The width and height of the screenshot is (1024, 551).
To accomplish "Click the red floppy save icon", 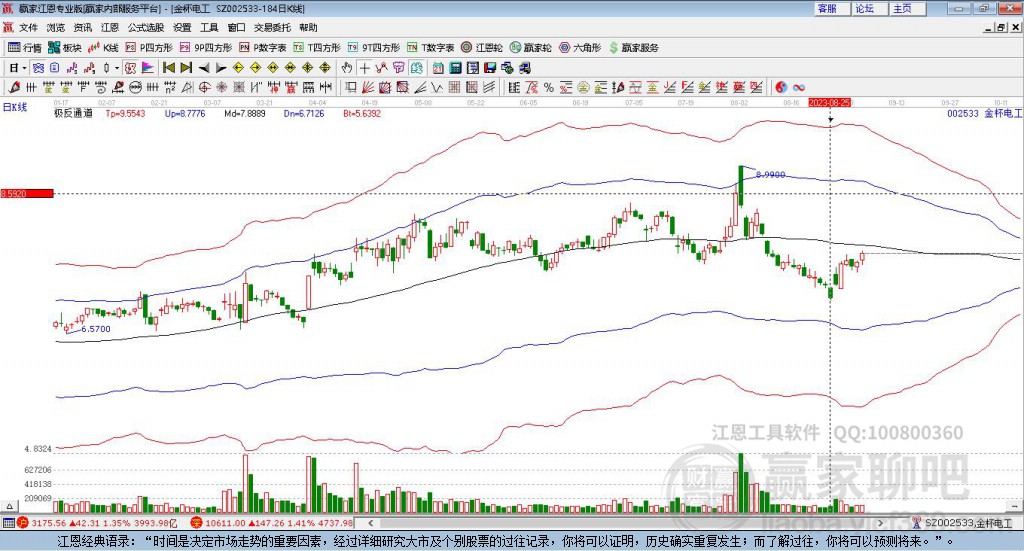I will pos(490,68).
